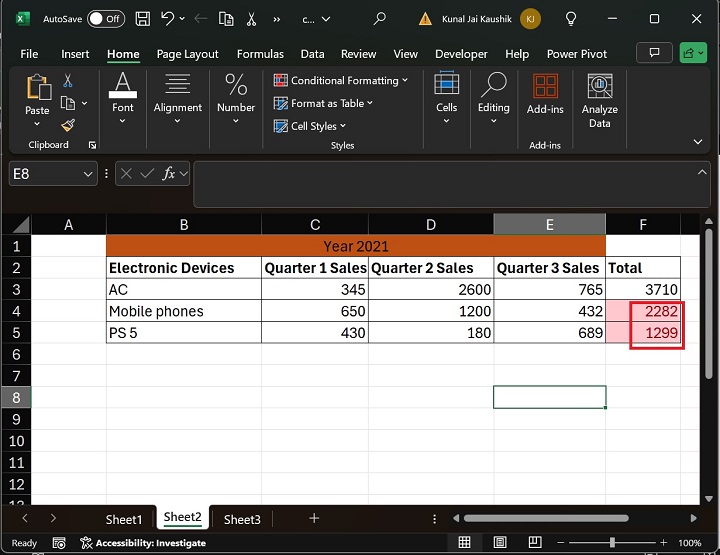
Task: Open the Name Box dropdown arrow
Action: [x=88, y=174]
